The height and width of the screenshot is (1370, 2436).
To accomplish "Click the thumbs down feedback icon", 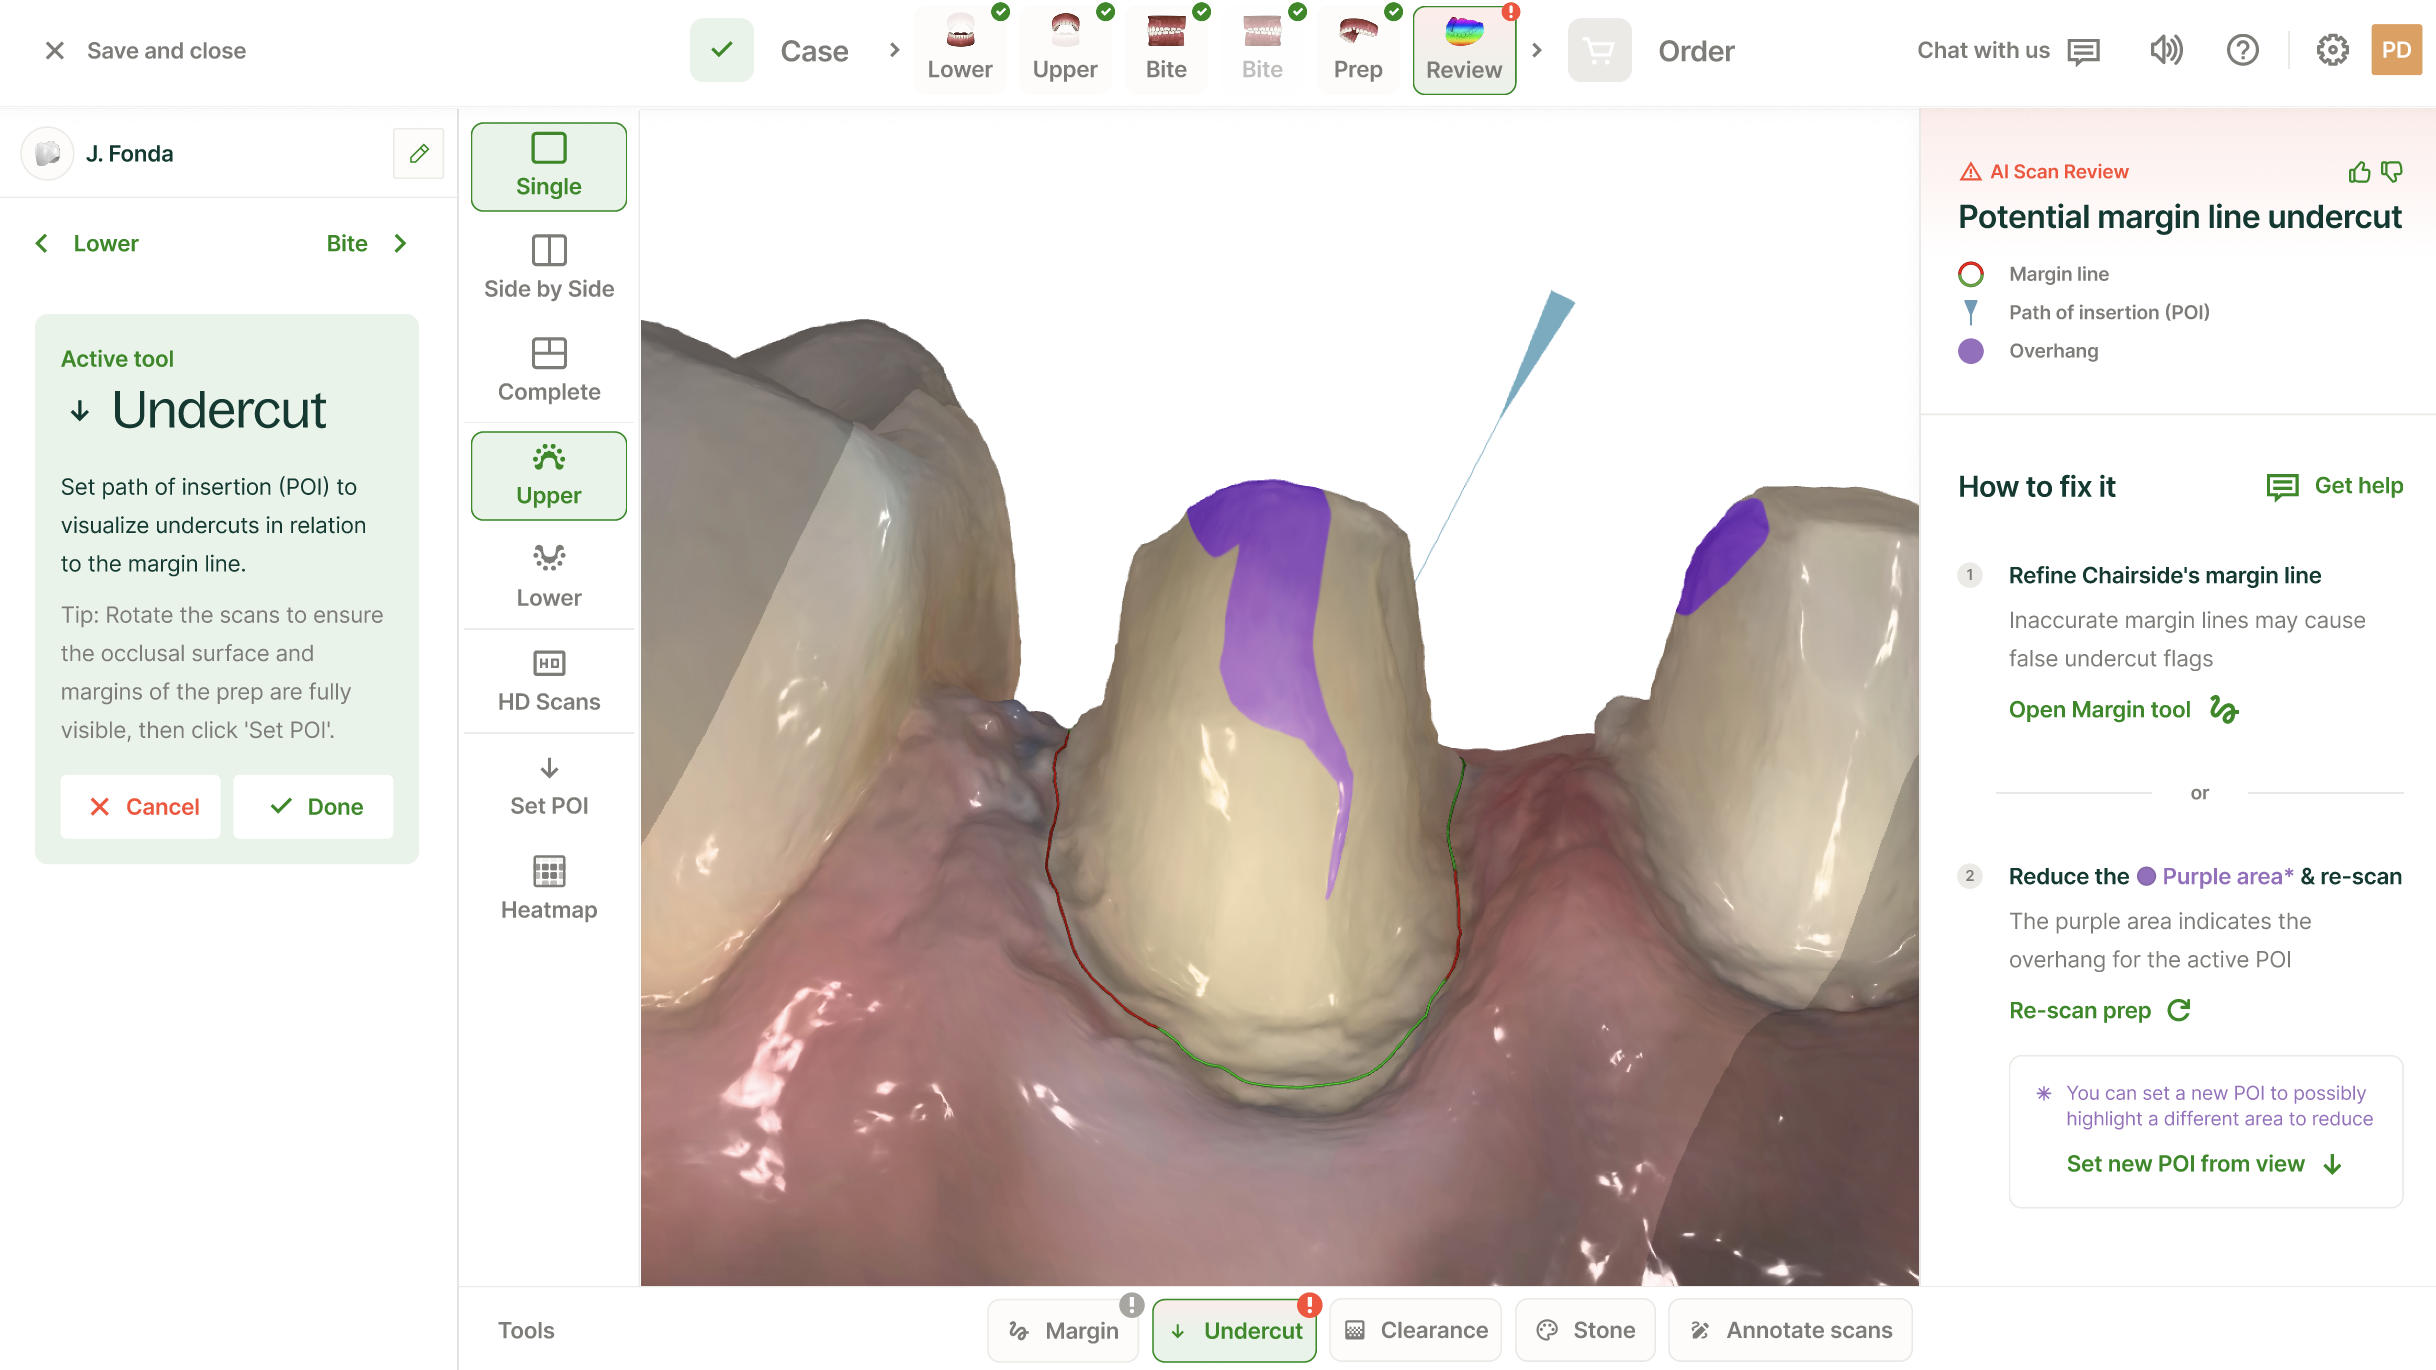I will [x=2391, y=172].
